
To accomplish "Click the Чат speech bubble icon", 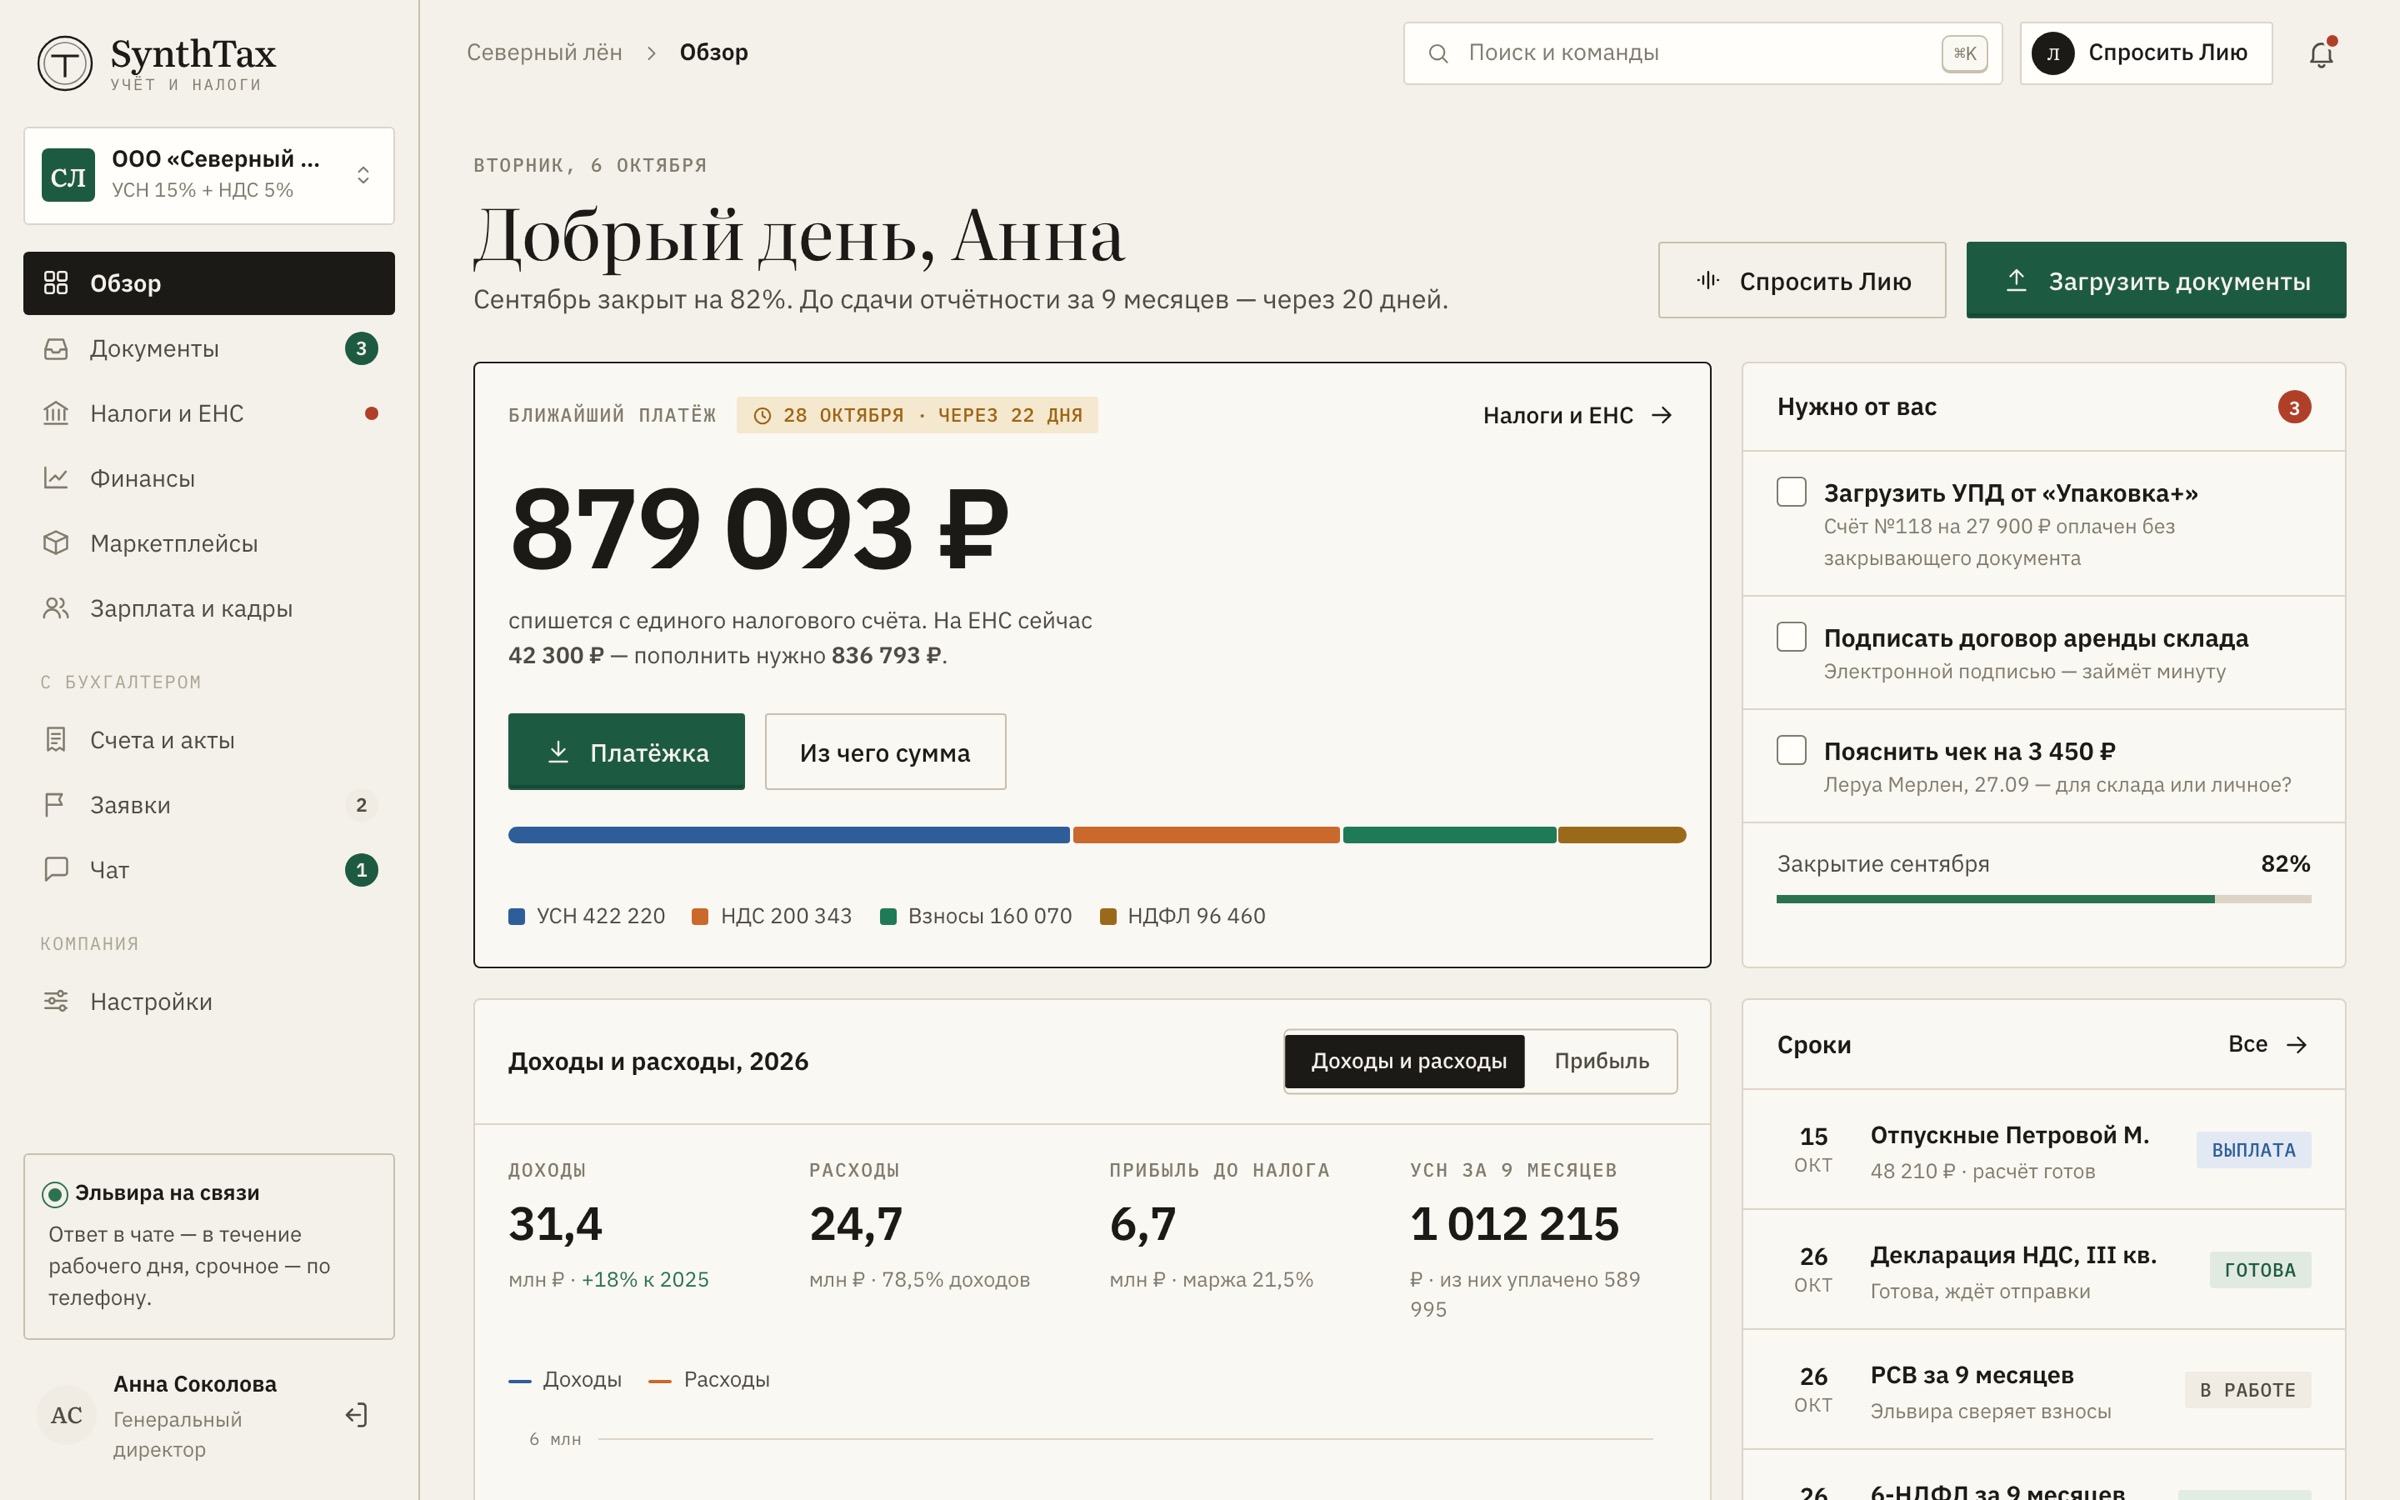I will pos(56,870).
